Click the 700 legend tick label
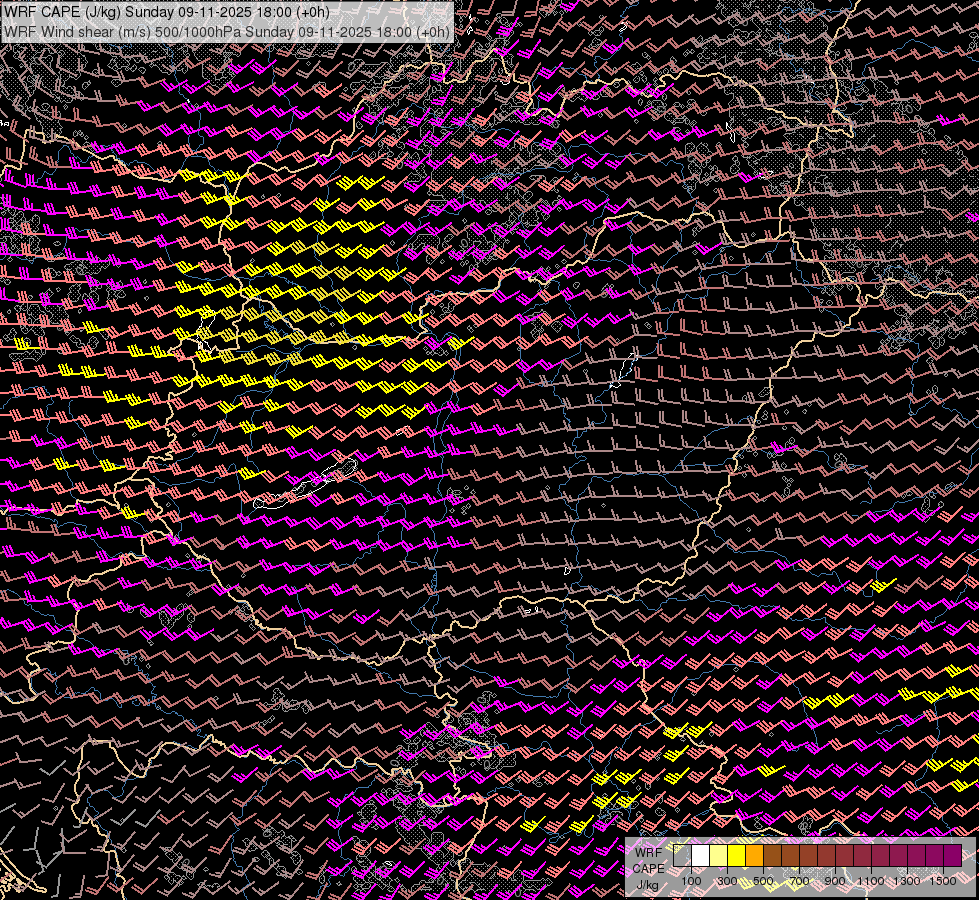This screenshot has width=979, height=900. point(799,881)
